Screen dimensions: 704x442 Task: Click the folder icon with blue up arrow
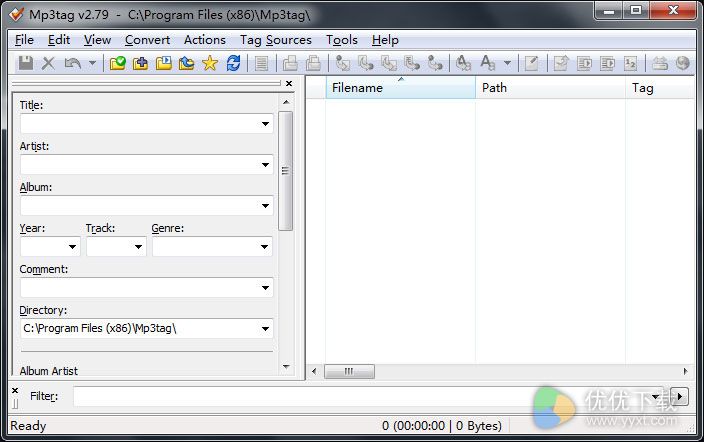tap(186, 63)
